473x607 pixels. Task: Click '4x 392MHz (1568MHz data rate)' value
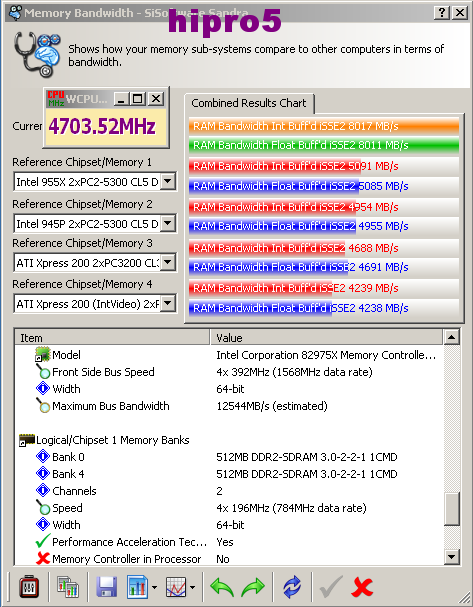(294, 372)
